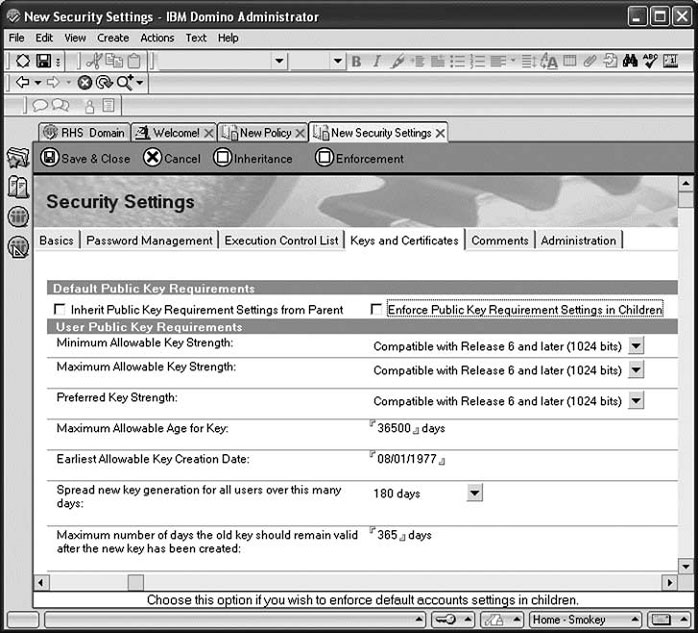Click the person icon in chat toolbar
698x633 pixels.
click(89, 106)
